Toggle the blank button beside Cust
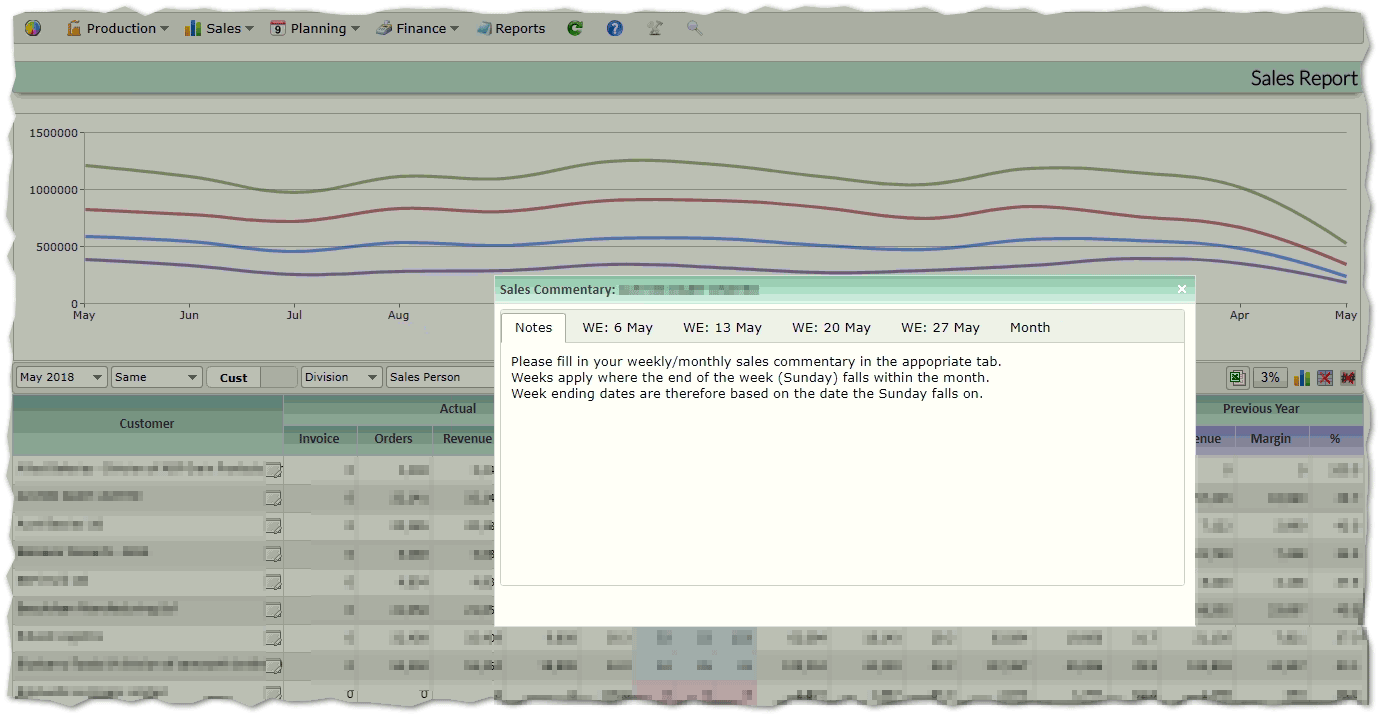 (279, 377)
